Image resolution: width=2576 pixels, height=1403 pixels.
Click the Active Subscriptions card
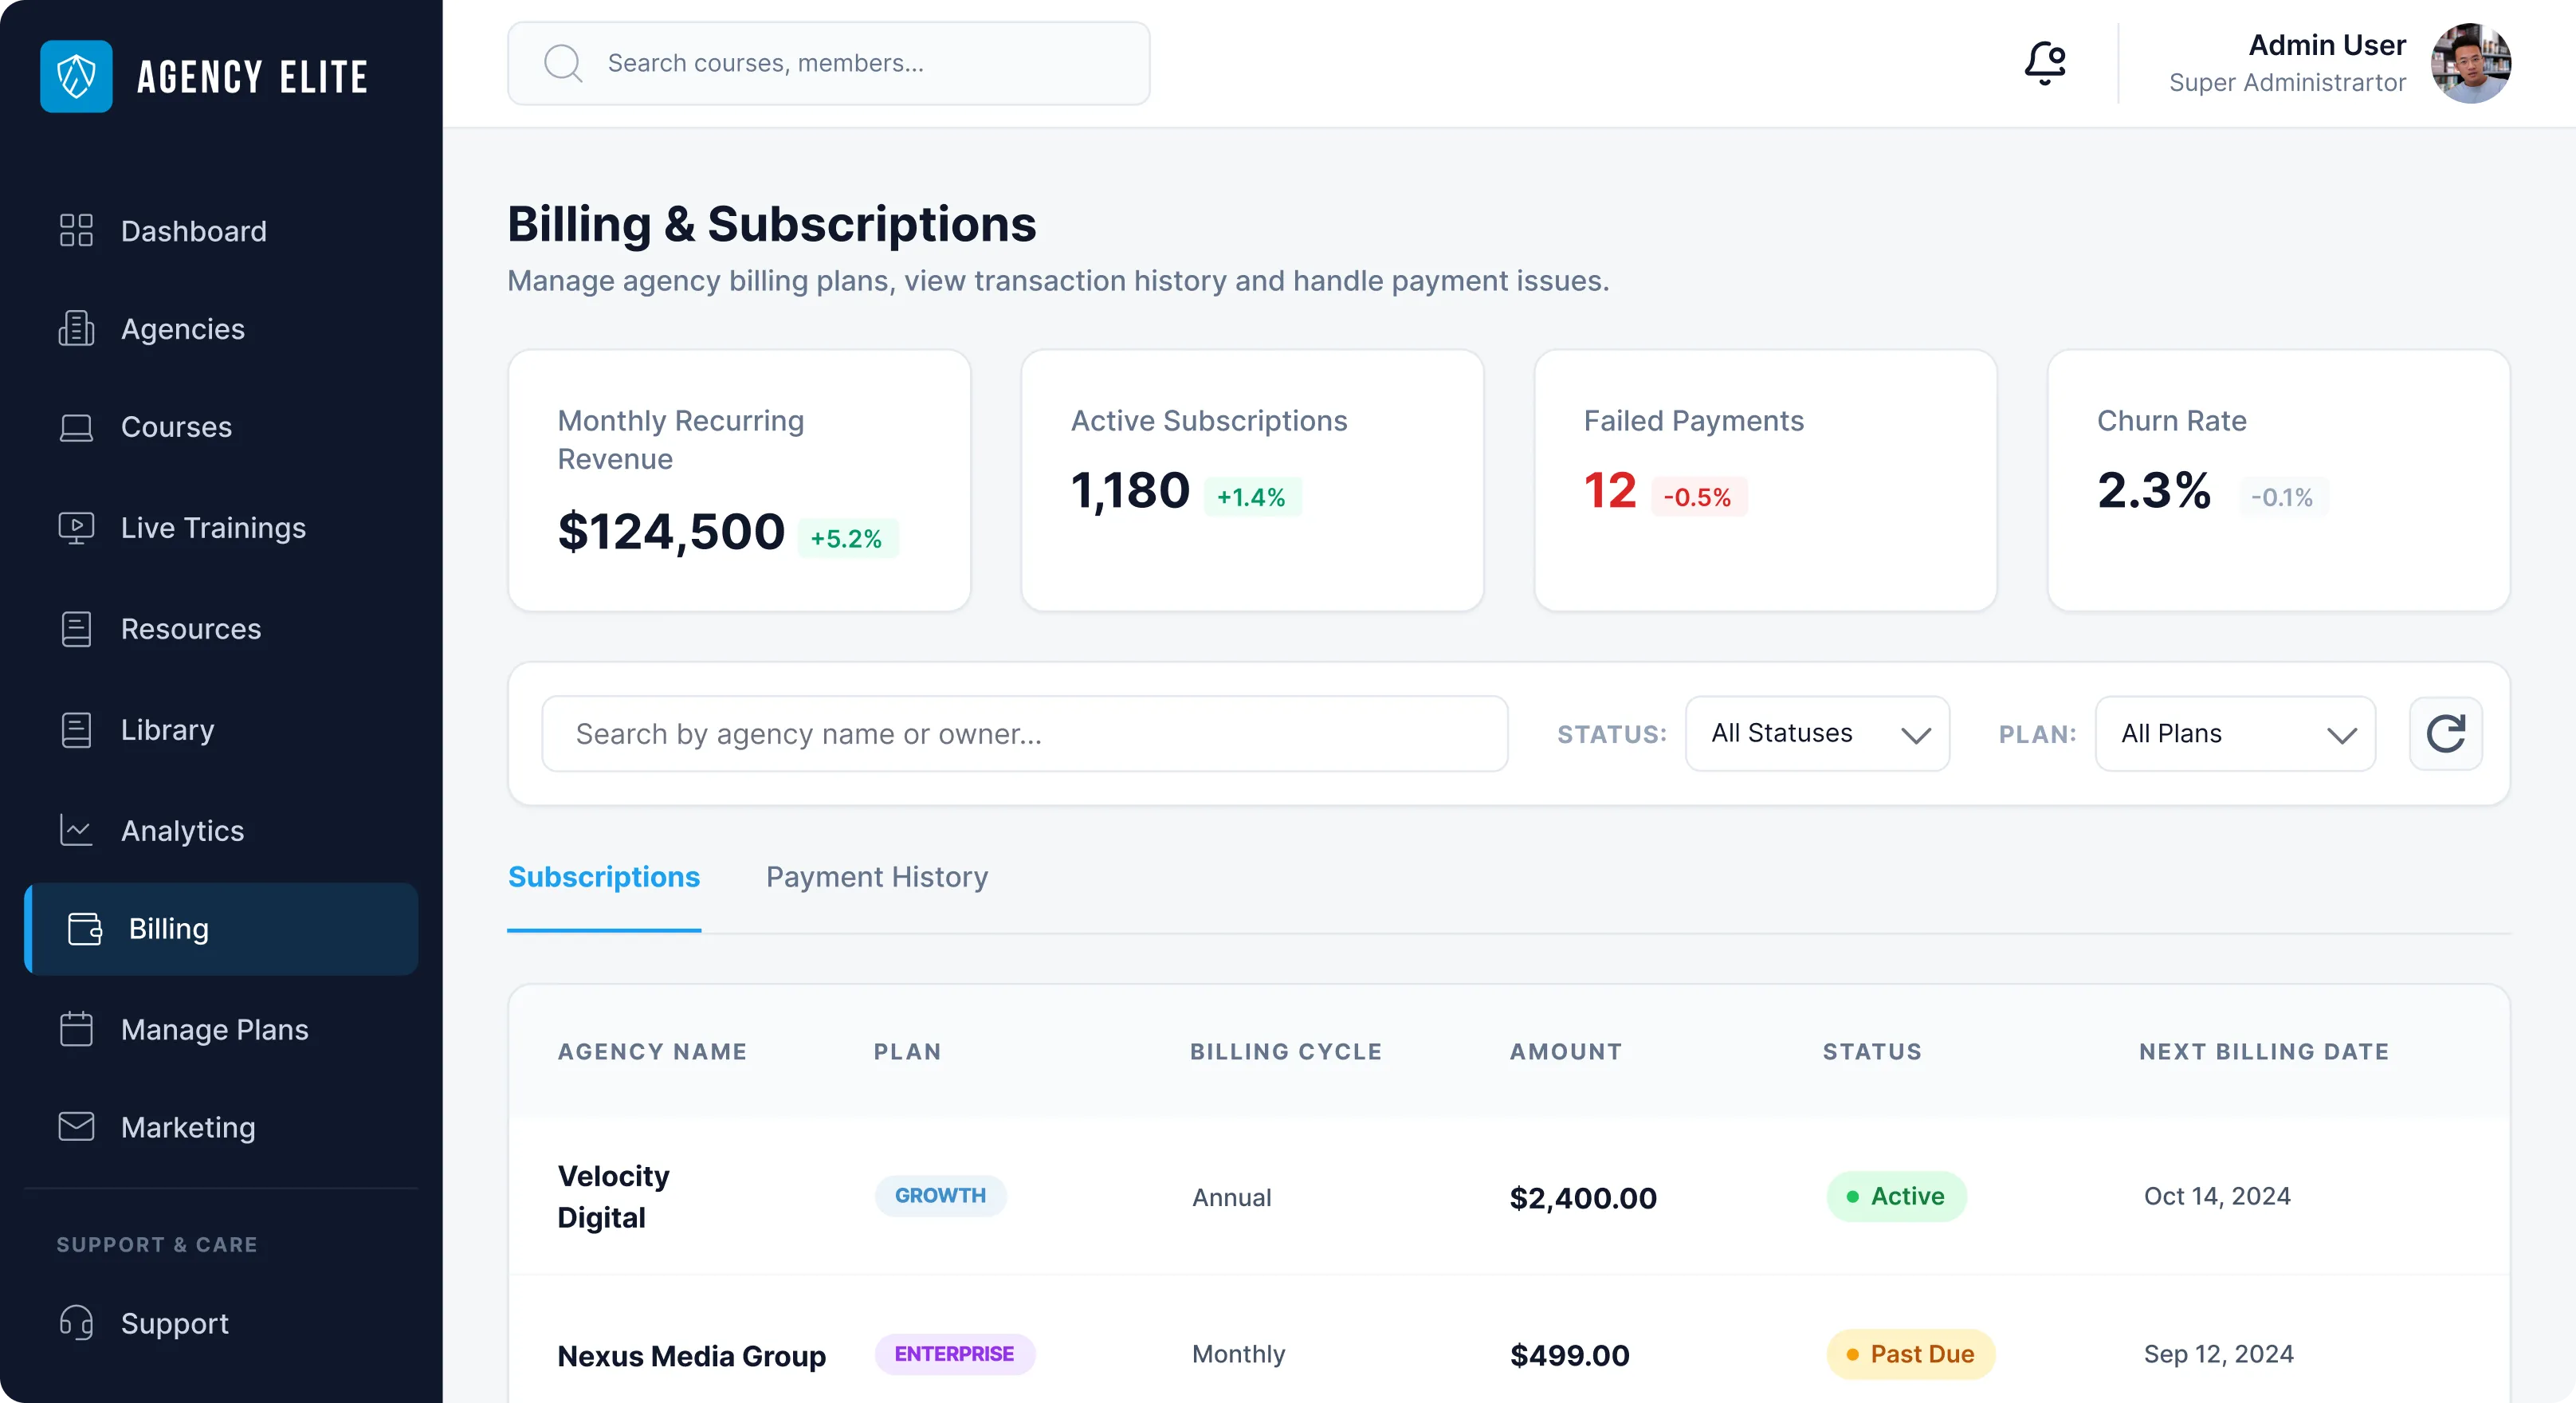click(x=1252, y=480)
